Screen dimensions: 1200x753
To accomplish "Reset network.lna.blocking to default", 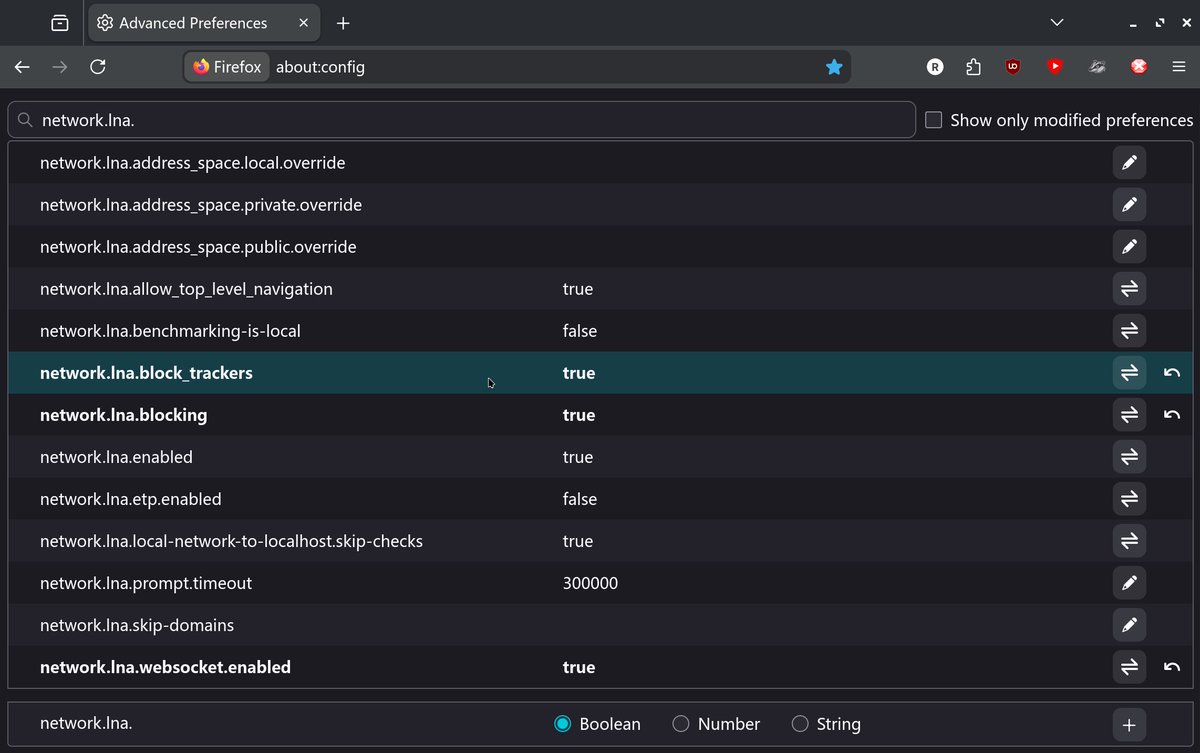I will coord(1172,415).
